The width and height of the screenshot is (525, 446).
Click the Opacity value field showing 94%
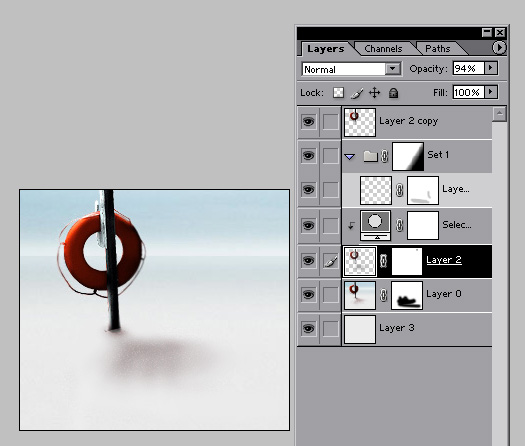tap(468, 68)
